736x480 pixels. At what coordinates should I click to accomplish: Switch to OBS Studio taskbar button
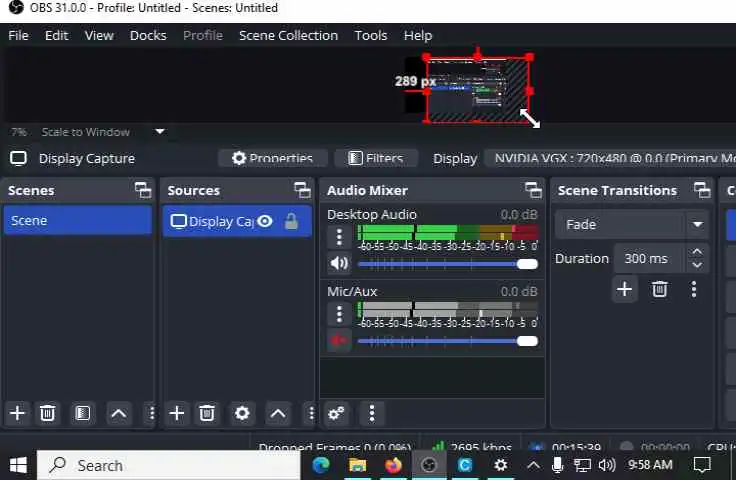click(x=429, y=465)
